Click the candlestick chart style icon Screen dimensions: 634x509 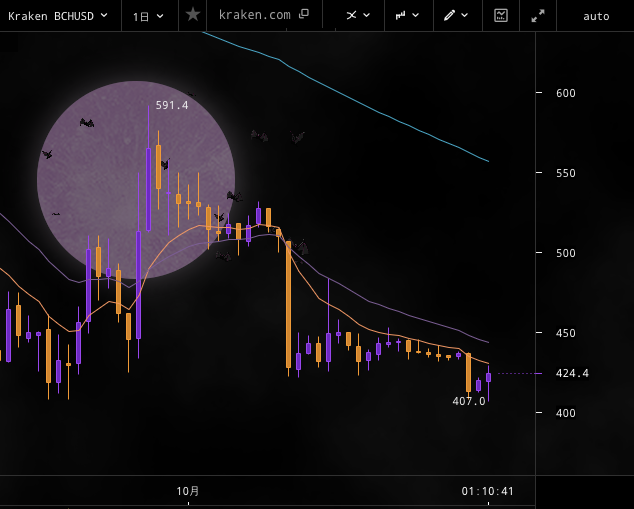[400, 15]
